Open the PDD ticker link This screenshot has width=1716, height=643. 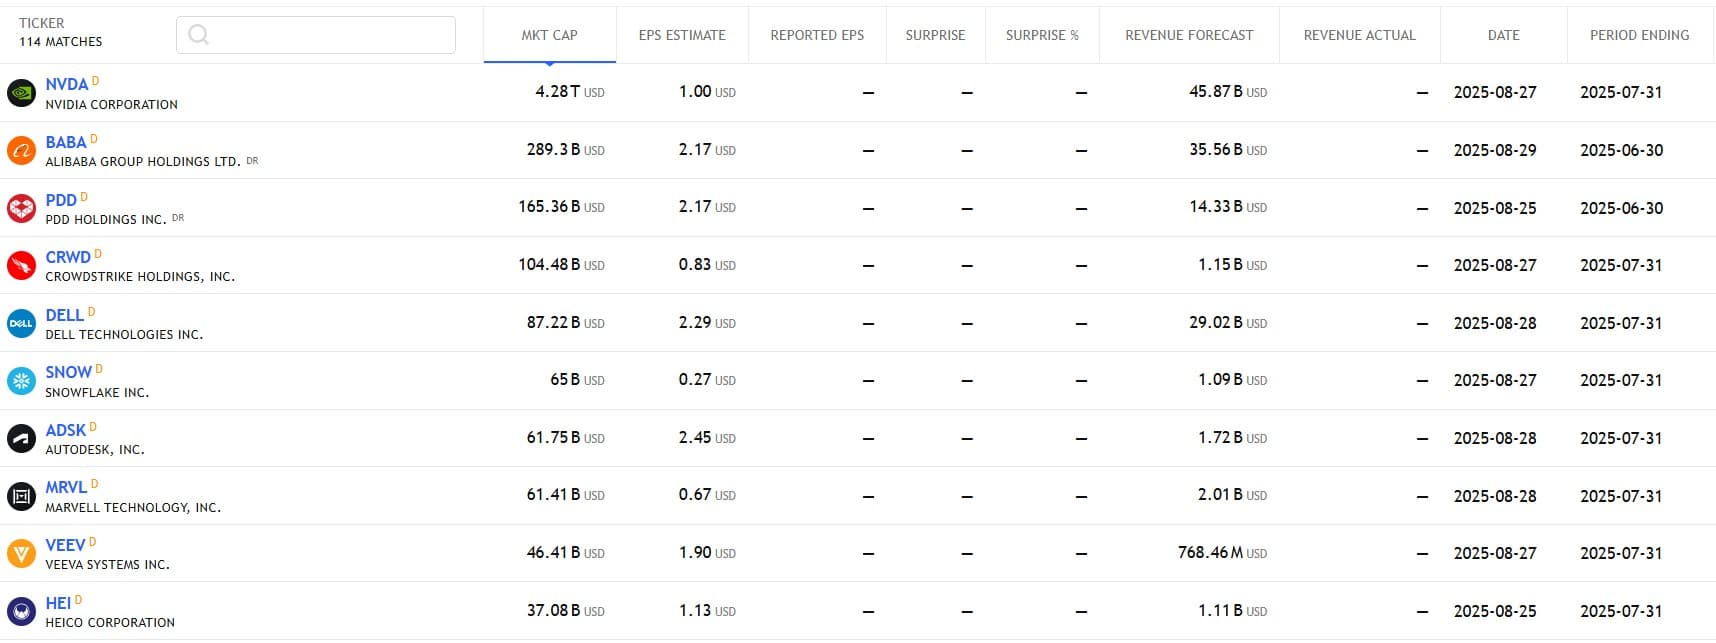61,200
